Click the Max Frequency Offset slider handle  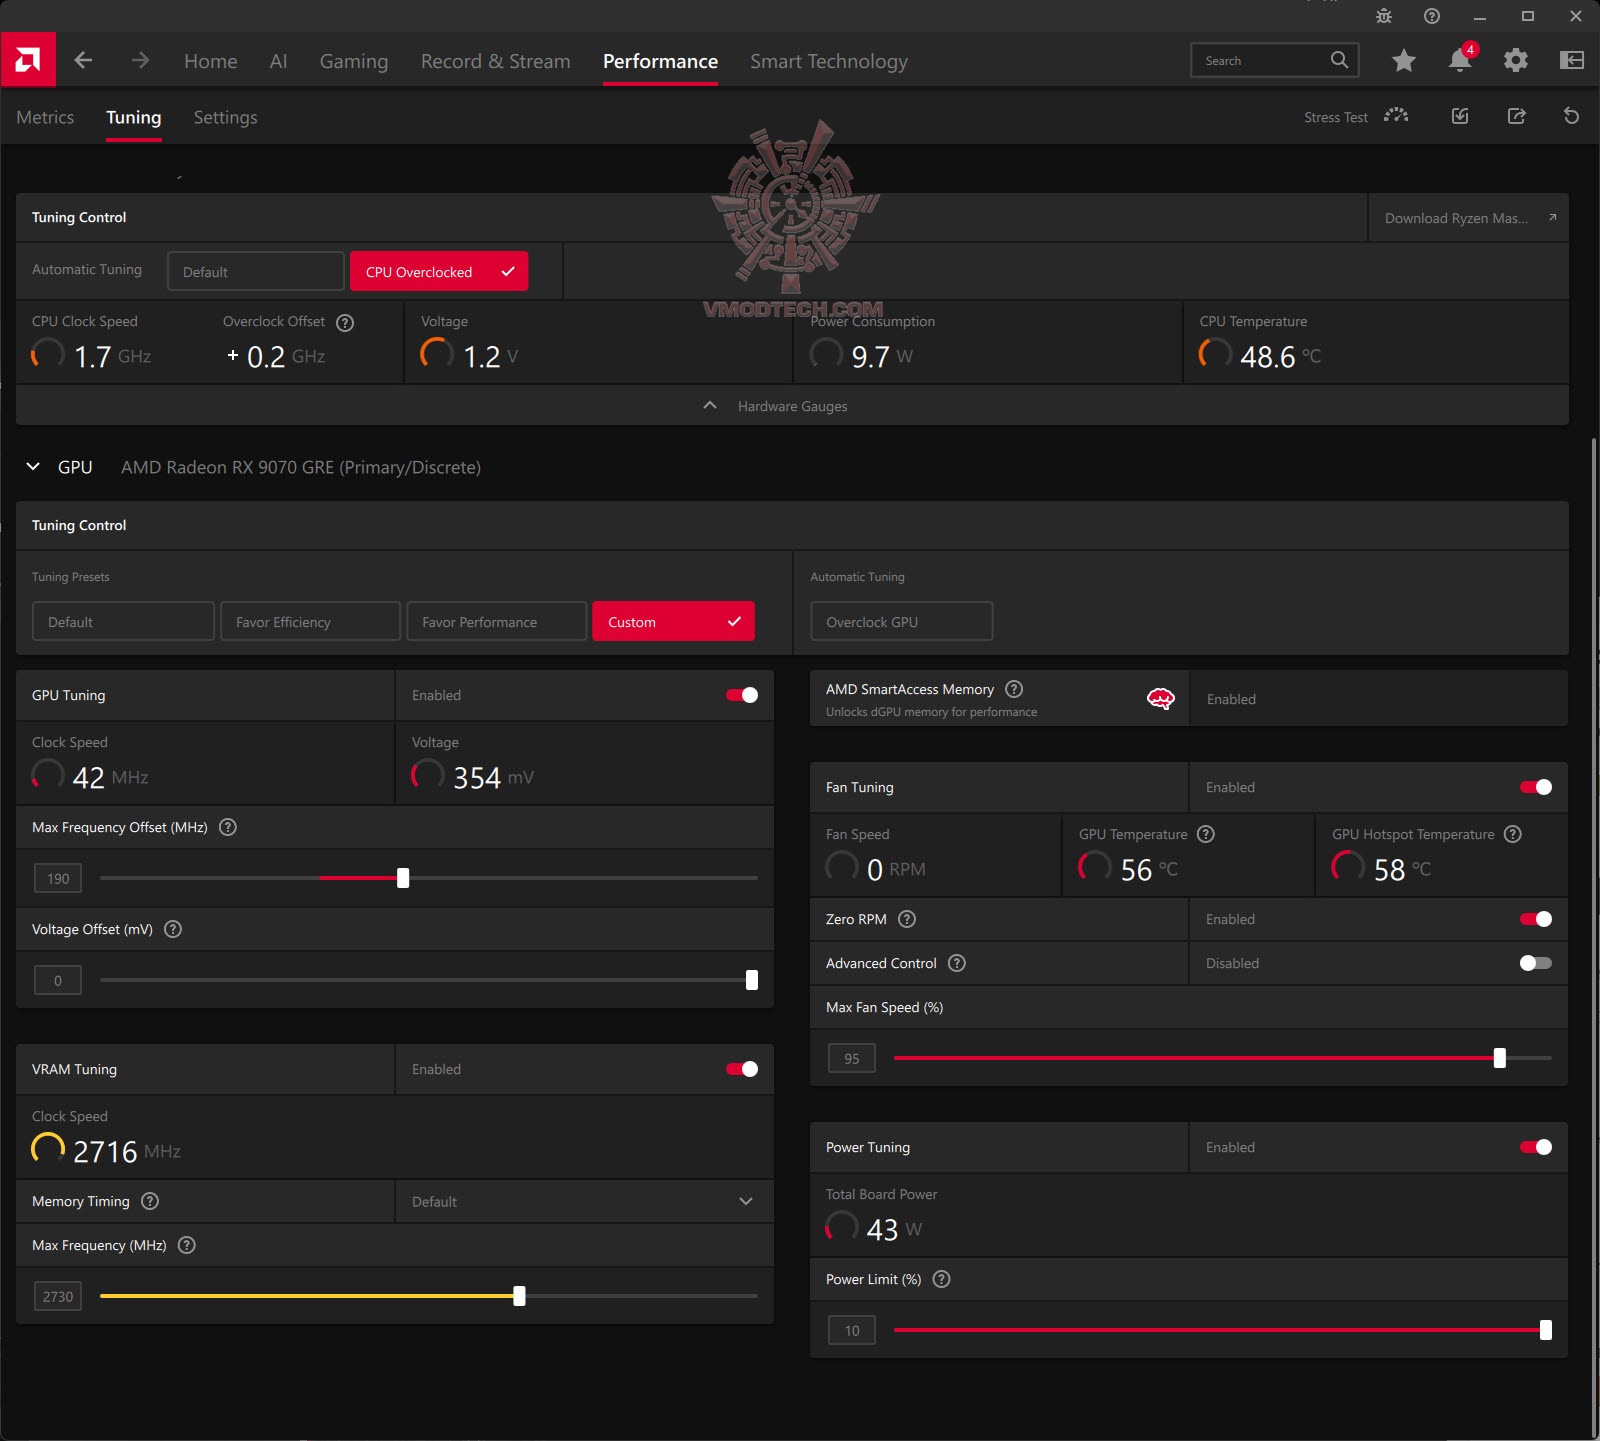(403, 878)
